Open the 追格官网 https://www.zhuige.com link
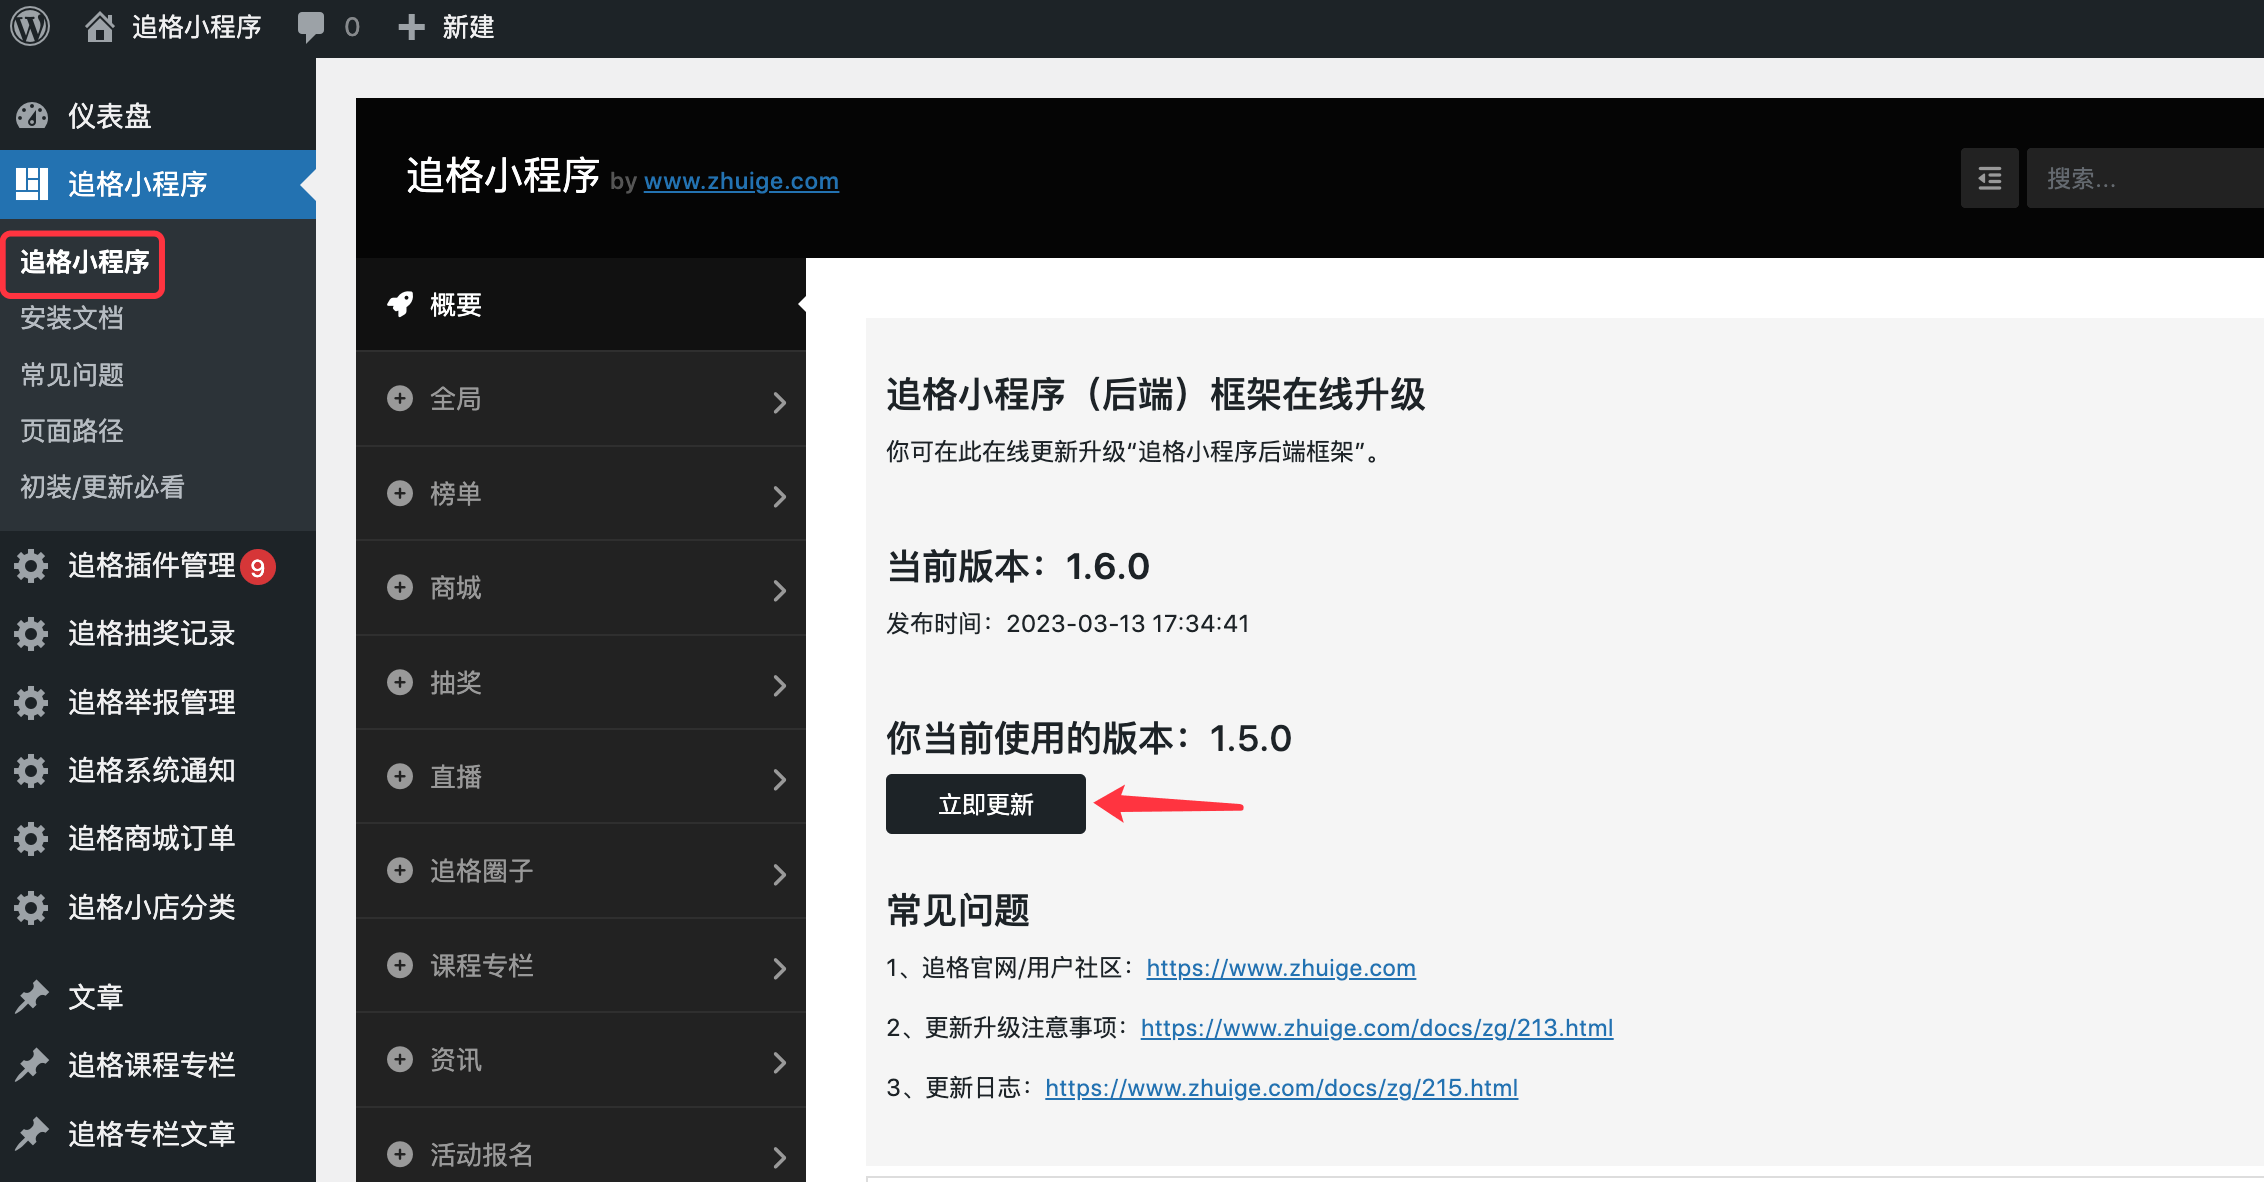Viewport: 2264px width, 1182px height. [1281, 968]
